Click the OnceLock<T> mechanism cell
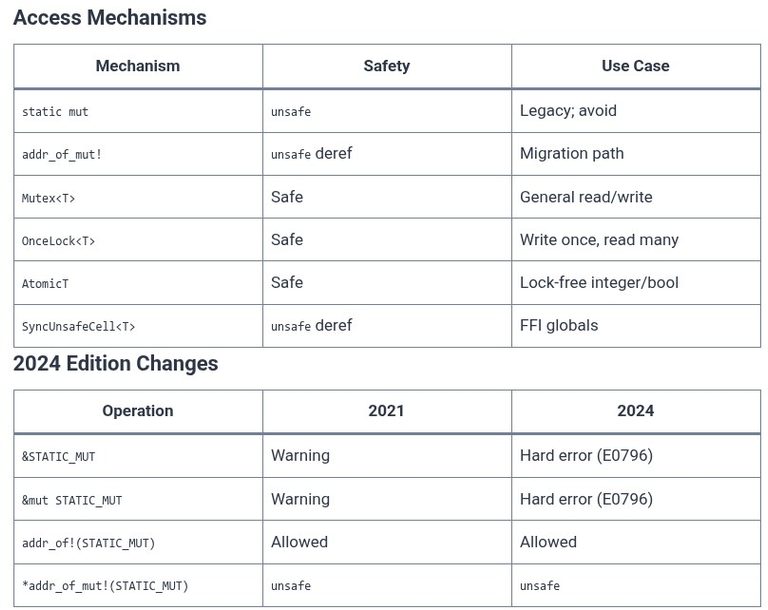768x610 pixels. tap(138, 240)
